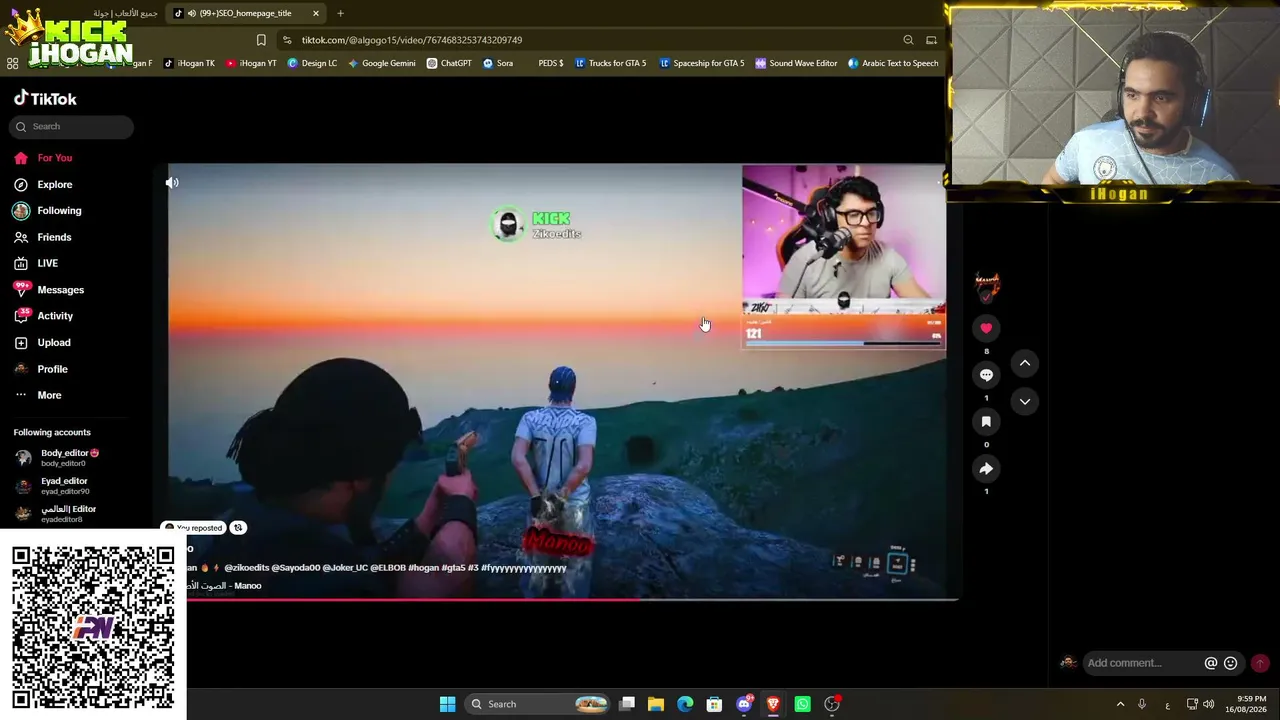Open Spaceship for GTA 5 bookmark
The image size is (1280, 720).
701,63
